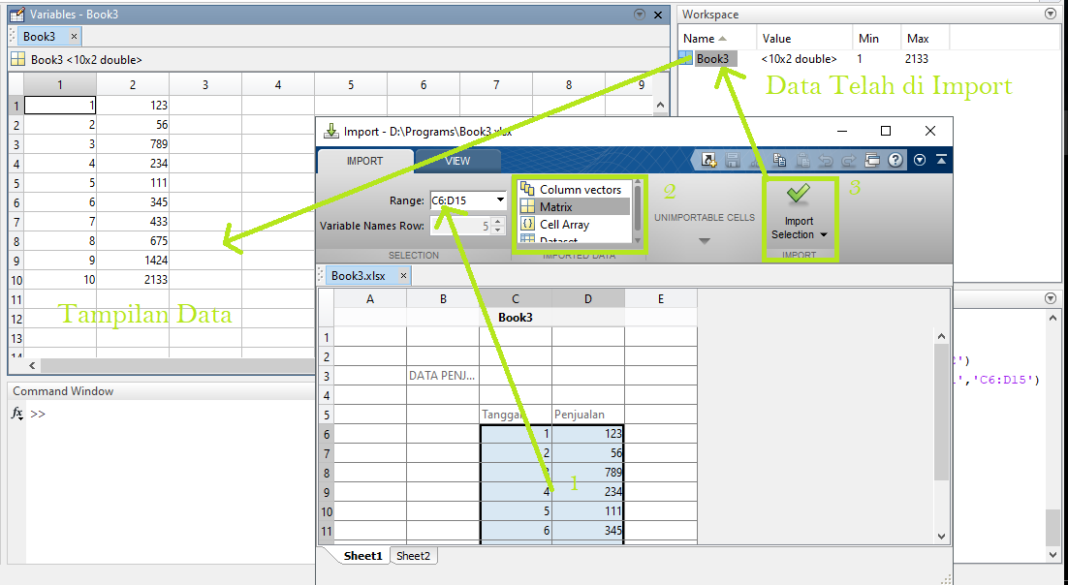Click the Workspace panel options circle button

click(1049, 13)
